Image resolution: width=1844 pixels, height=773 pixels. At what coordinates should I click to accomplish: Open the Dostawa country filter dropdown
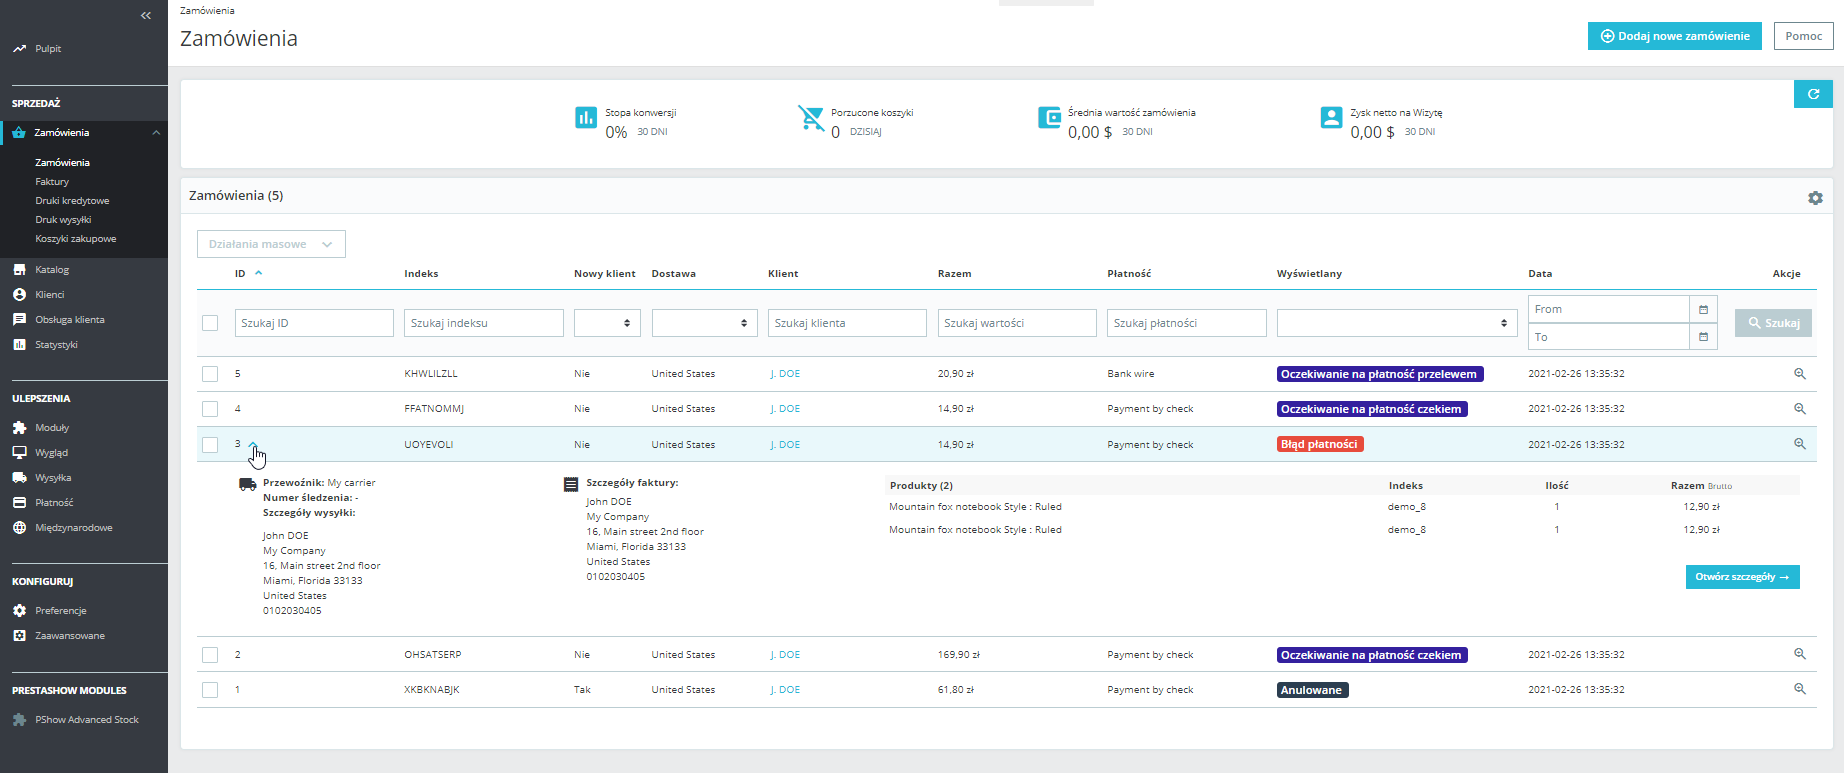[x=705, y=323]
